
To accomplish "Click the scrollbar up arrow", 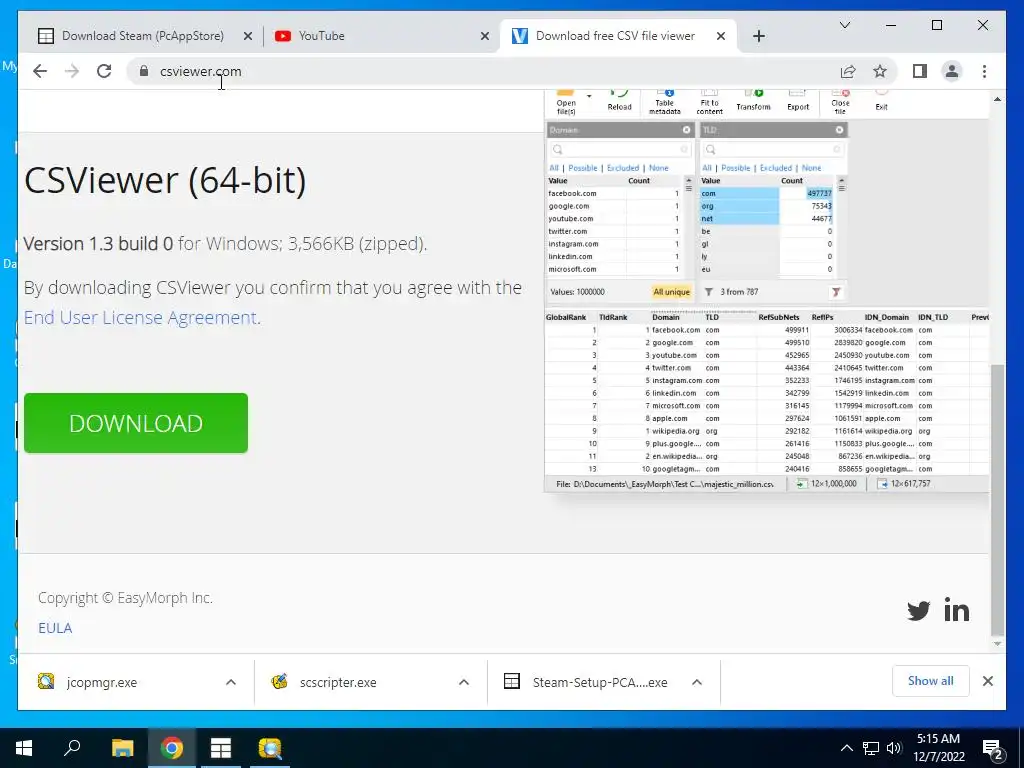I will click(x=997, y=99).
